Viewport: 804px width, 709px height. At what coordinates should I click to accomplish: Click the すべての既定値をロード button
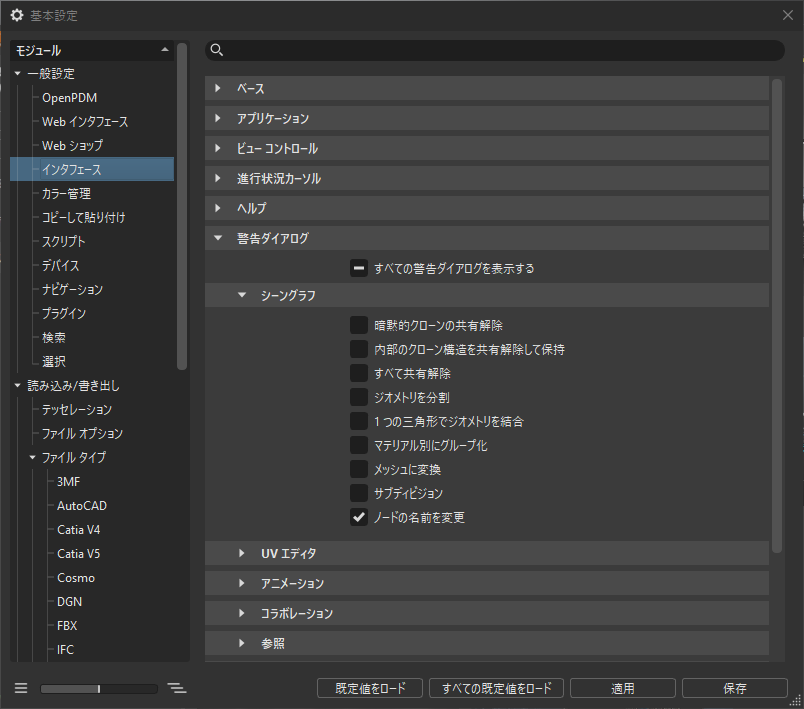496,687
